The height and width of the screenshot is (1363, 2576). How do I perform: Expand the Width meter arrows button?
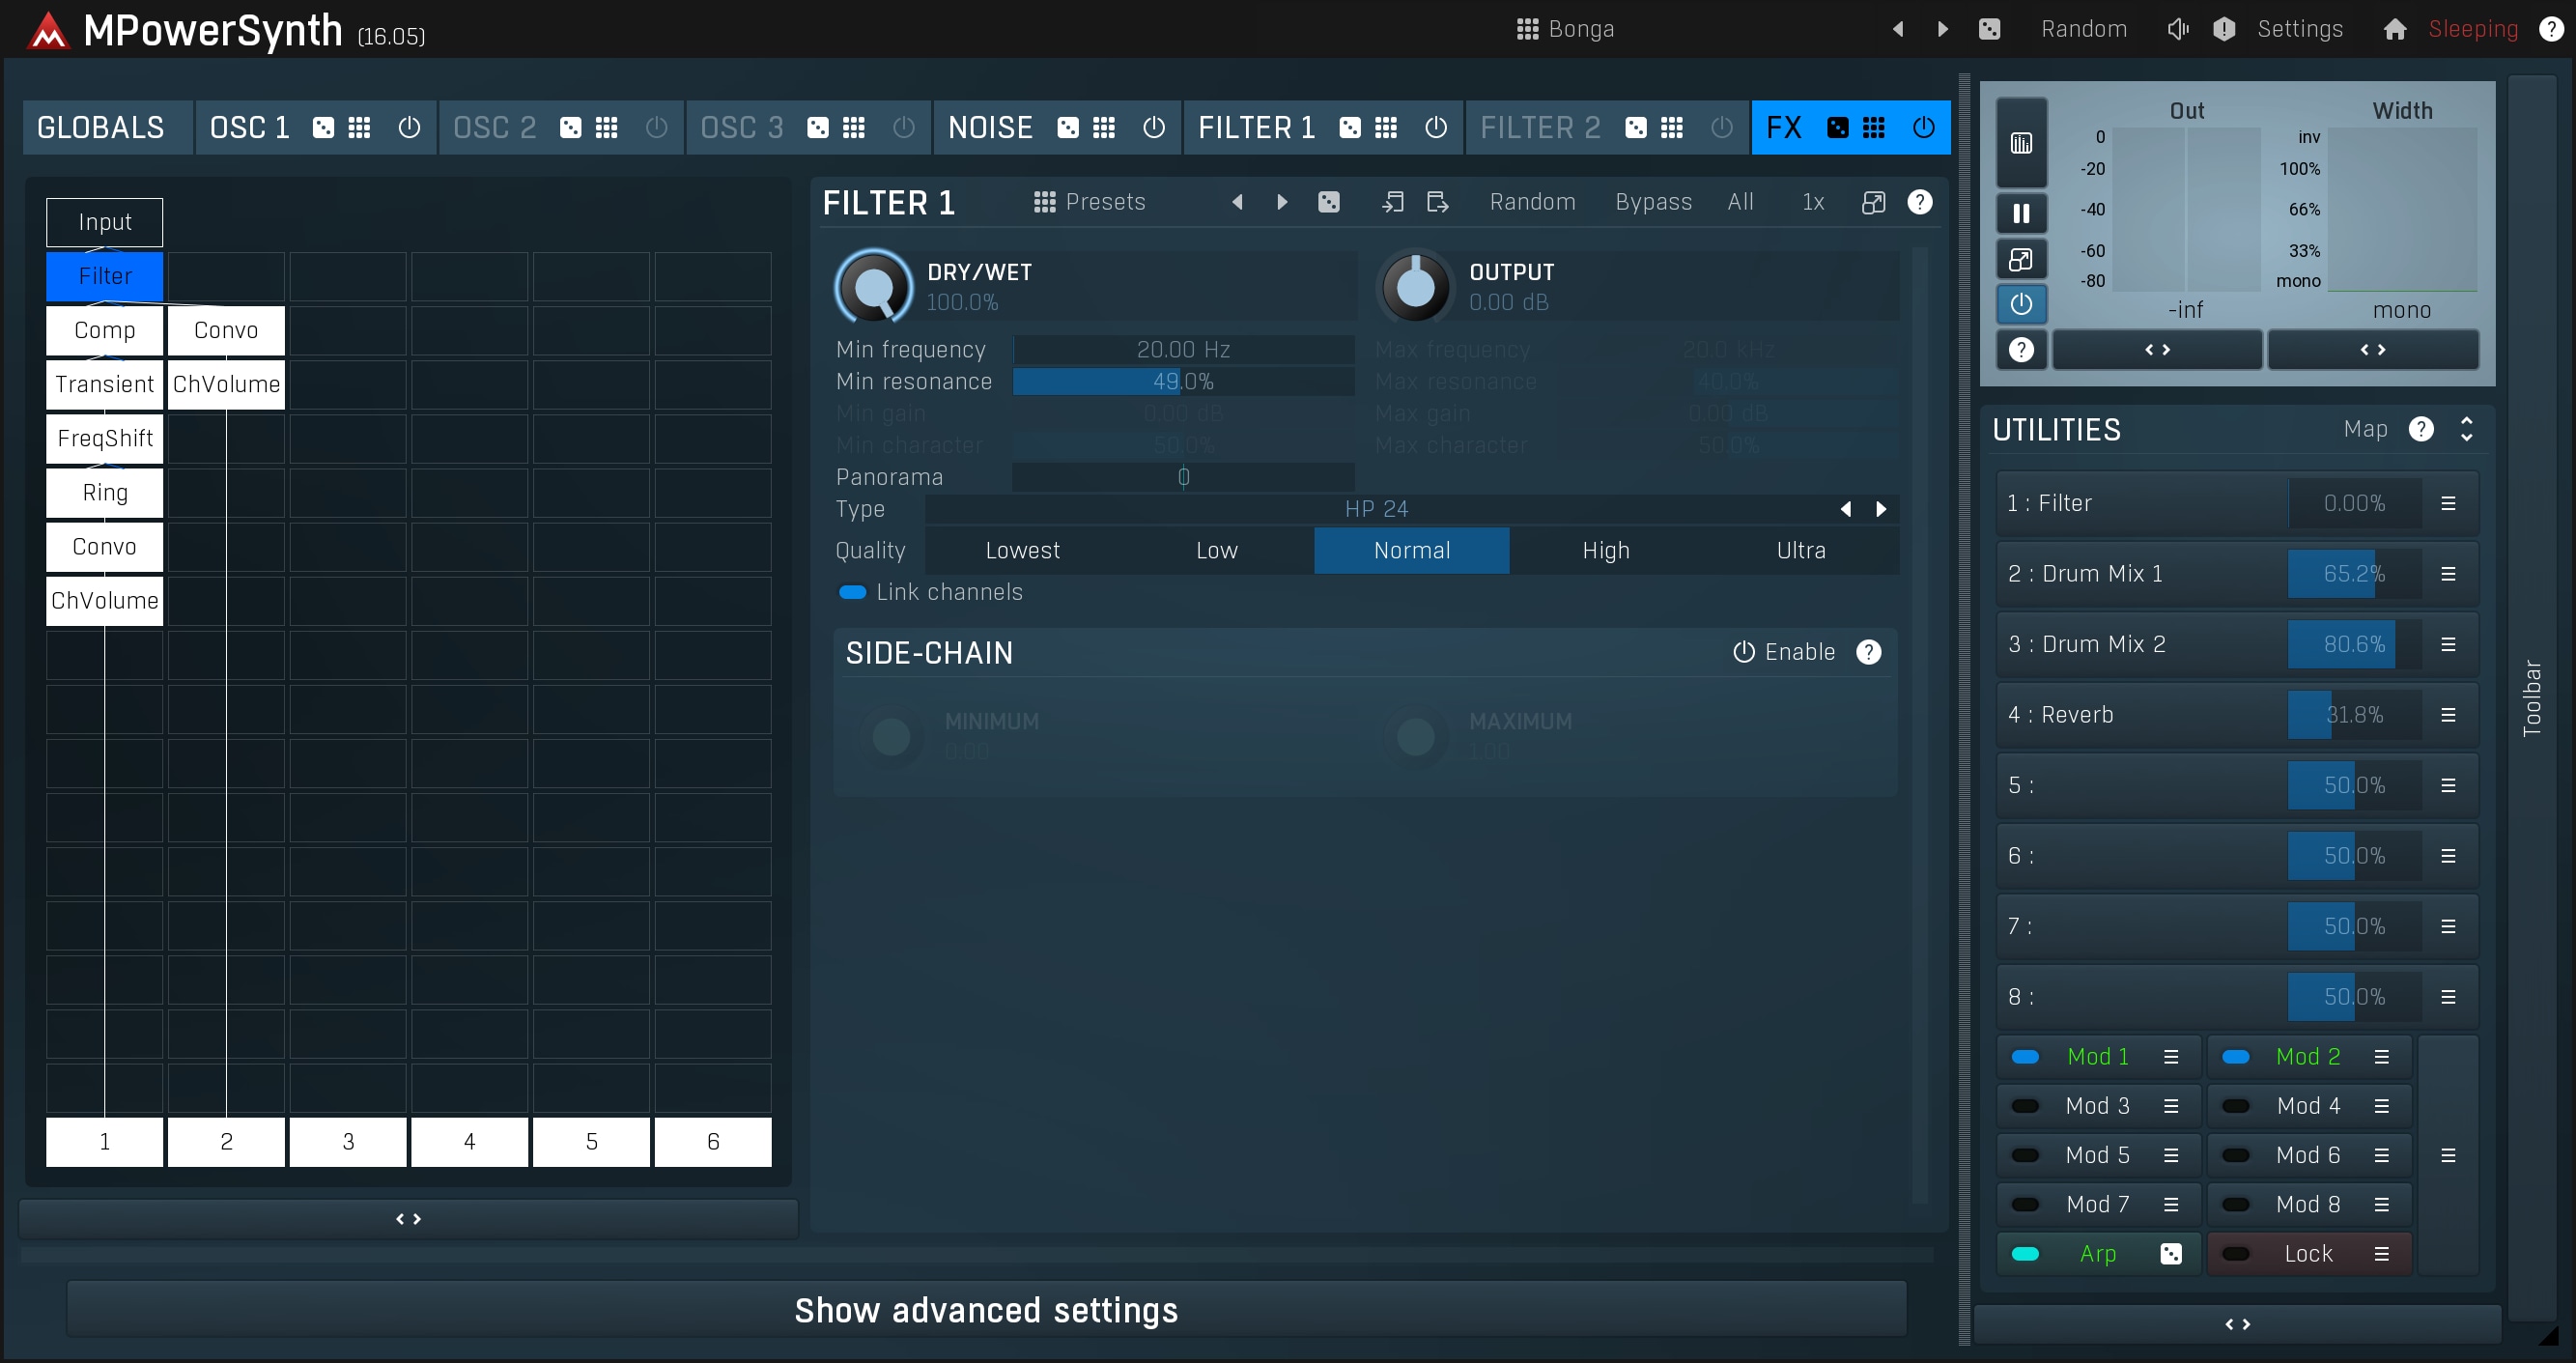click(x=2373, y=349)
